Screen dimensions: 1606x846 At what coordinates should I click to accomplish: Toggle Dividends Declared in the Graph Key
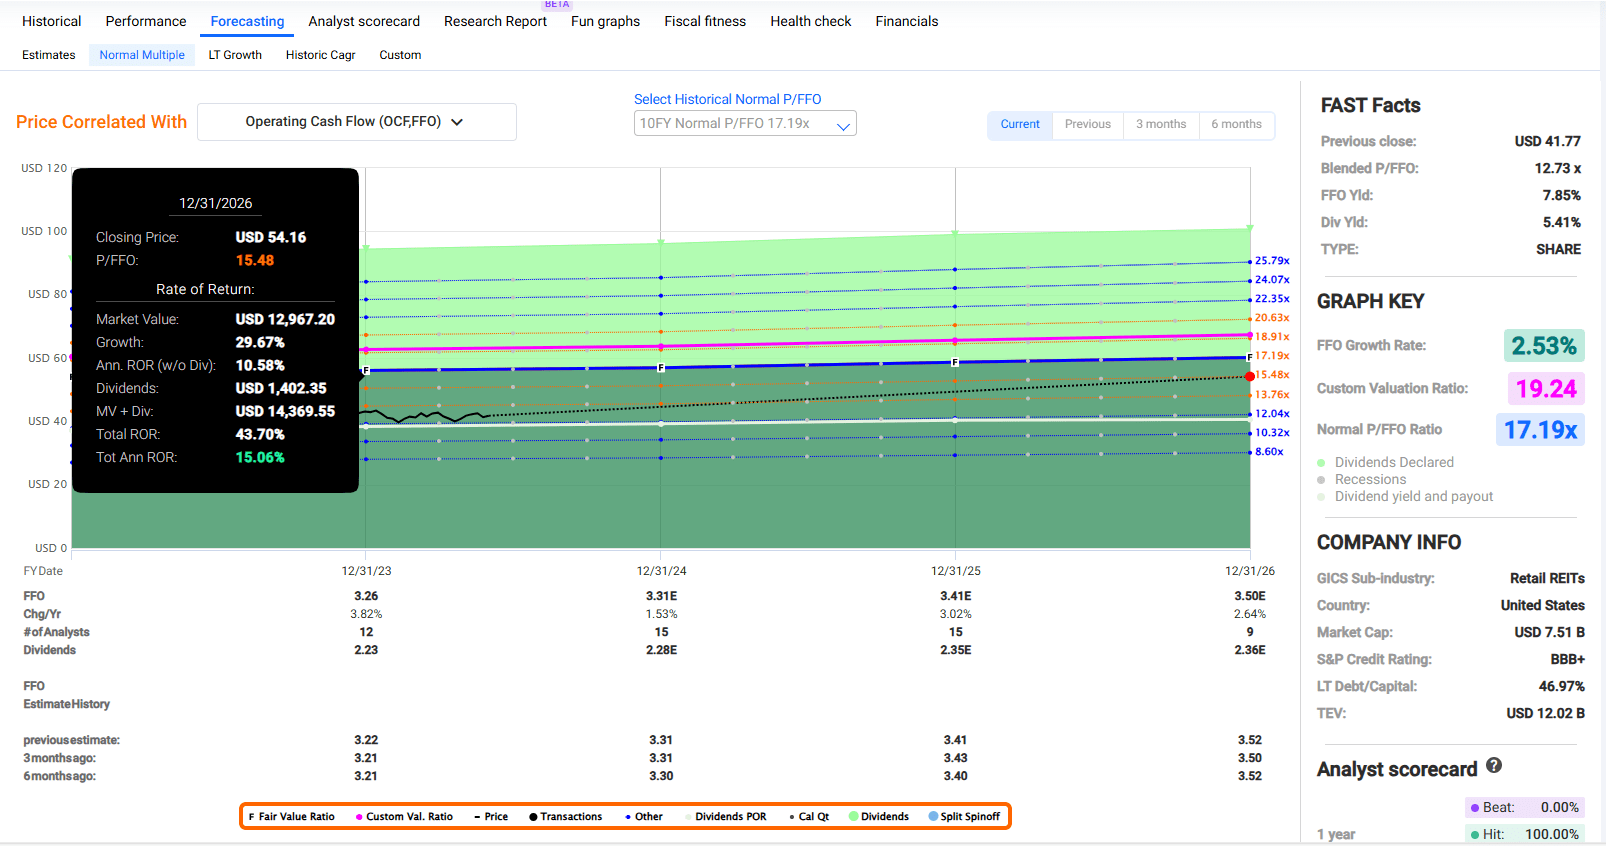(1393, 462)
